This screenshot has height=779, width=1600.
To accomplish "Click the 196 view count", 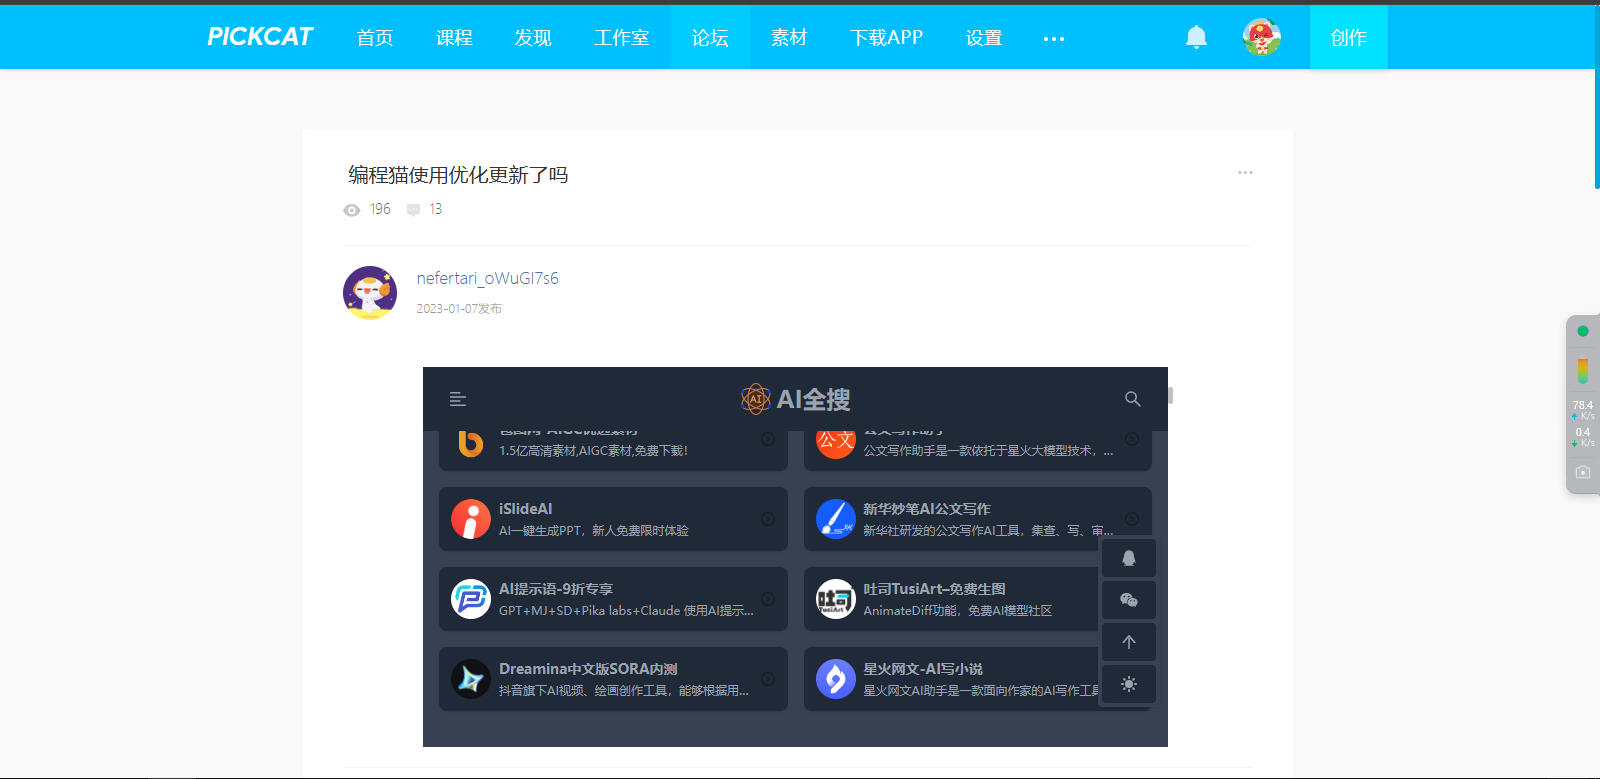I will [380, 209].
